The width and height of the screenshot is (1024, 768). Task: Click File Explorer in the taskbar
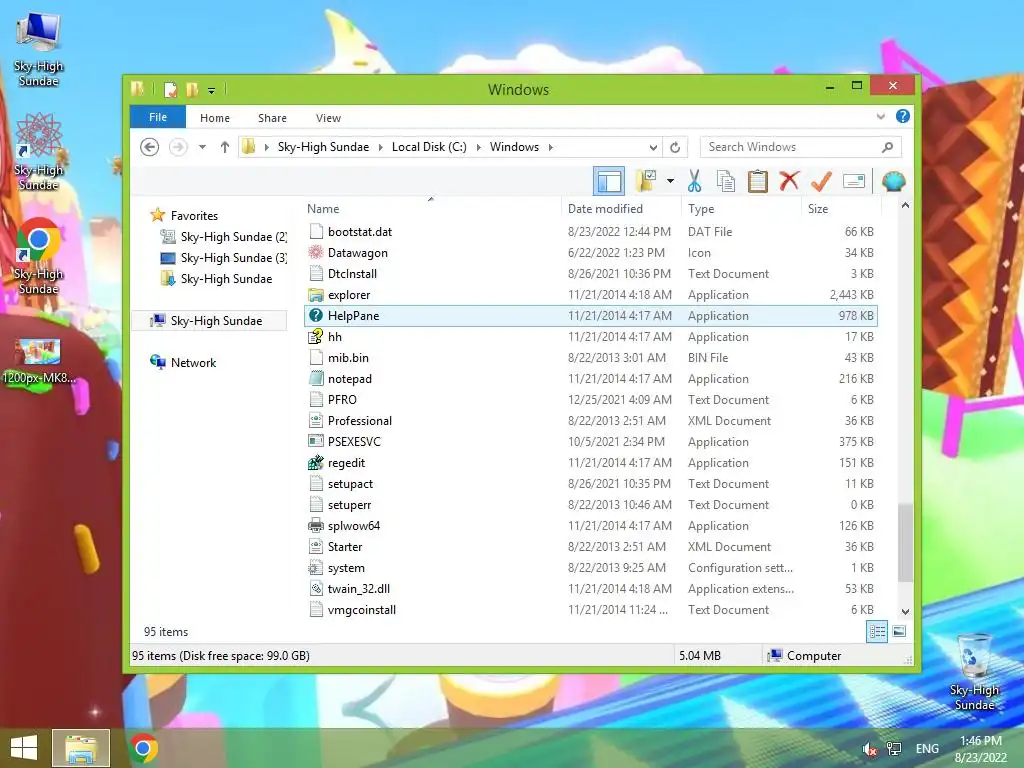(81, 748)
